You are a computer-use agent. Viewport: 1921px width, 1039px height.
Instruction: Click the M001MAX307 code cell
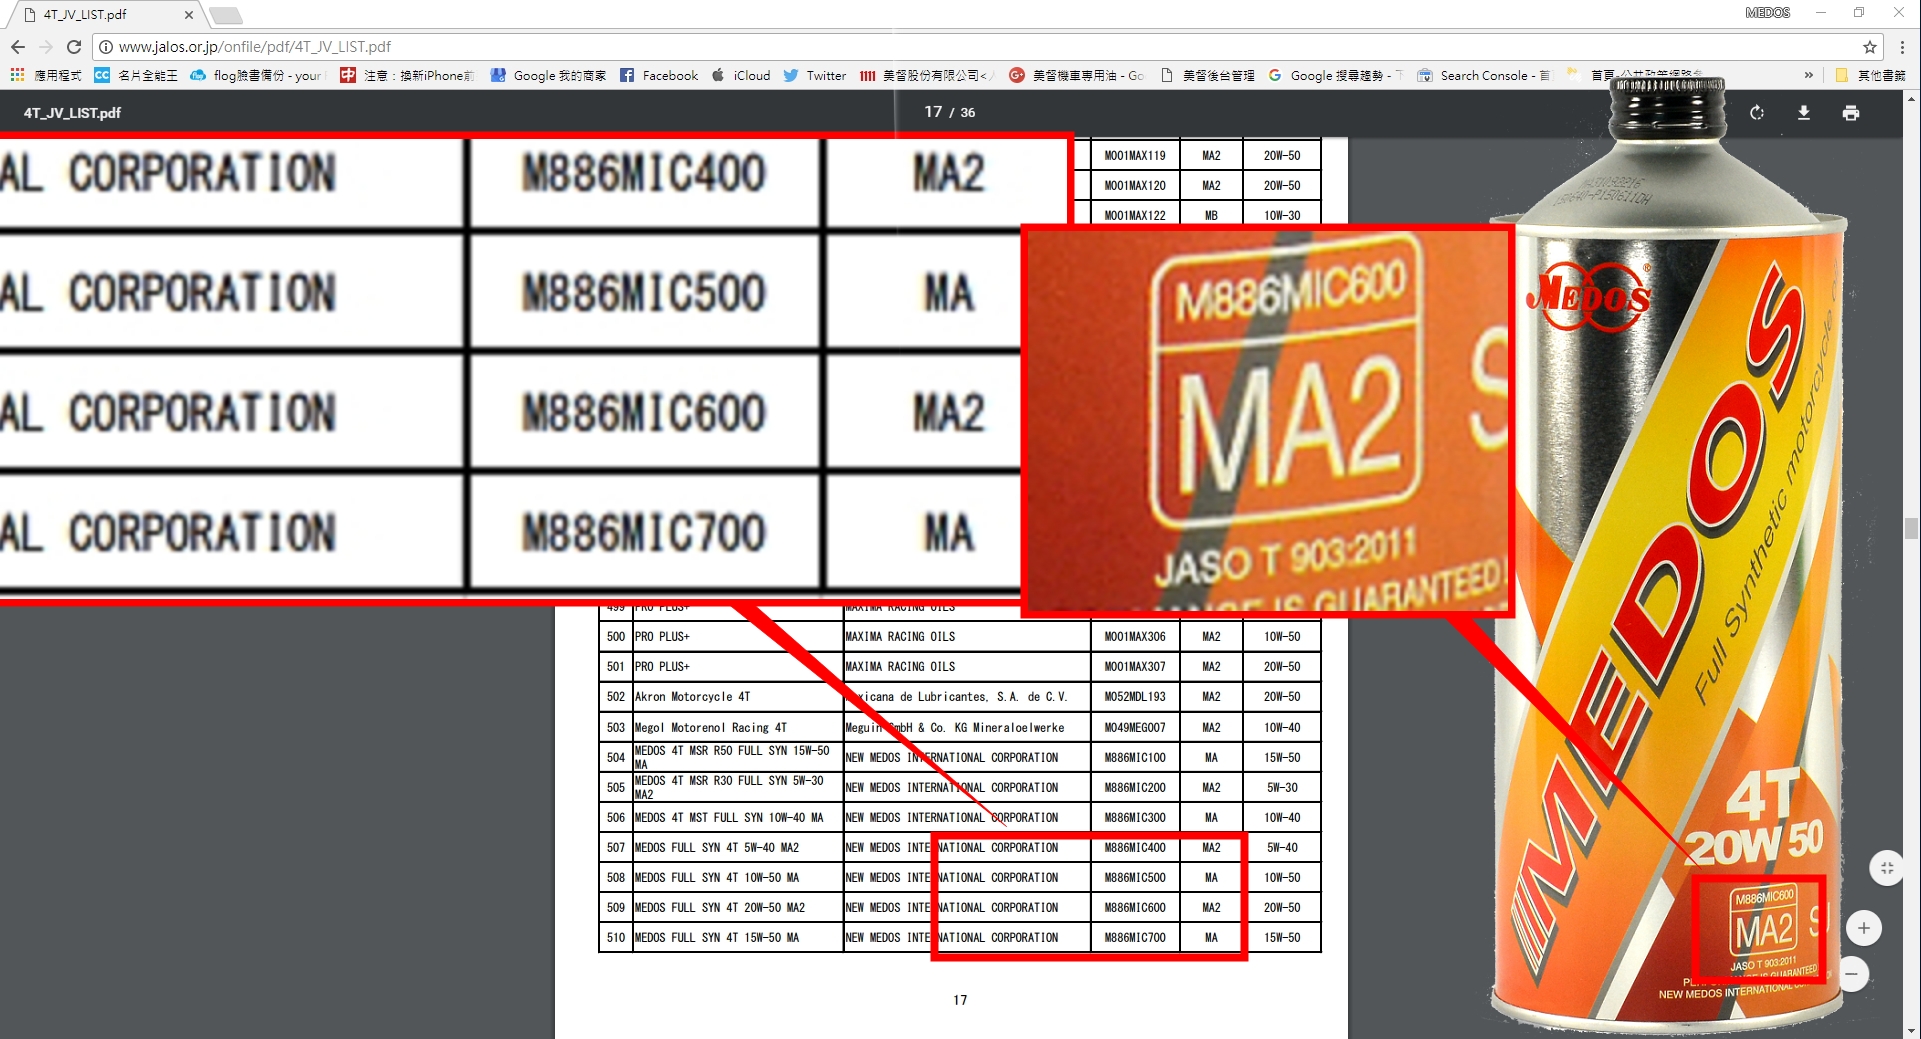[x=1135, y=667]
